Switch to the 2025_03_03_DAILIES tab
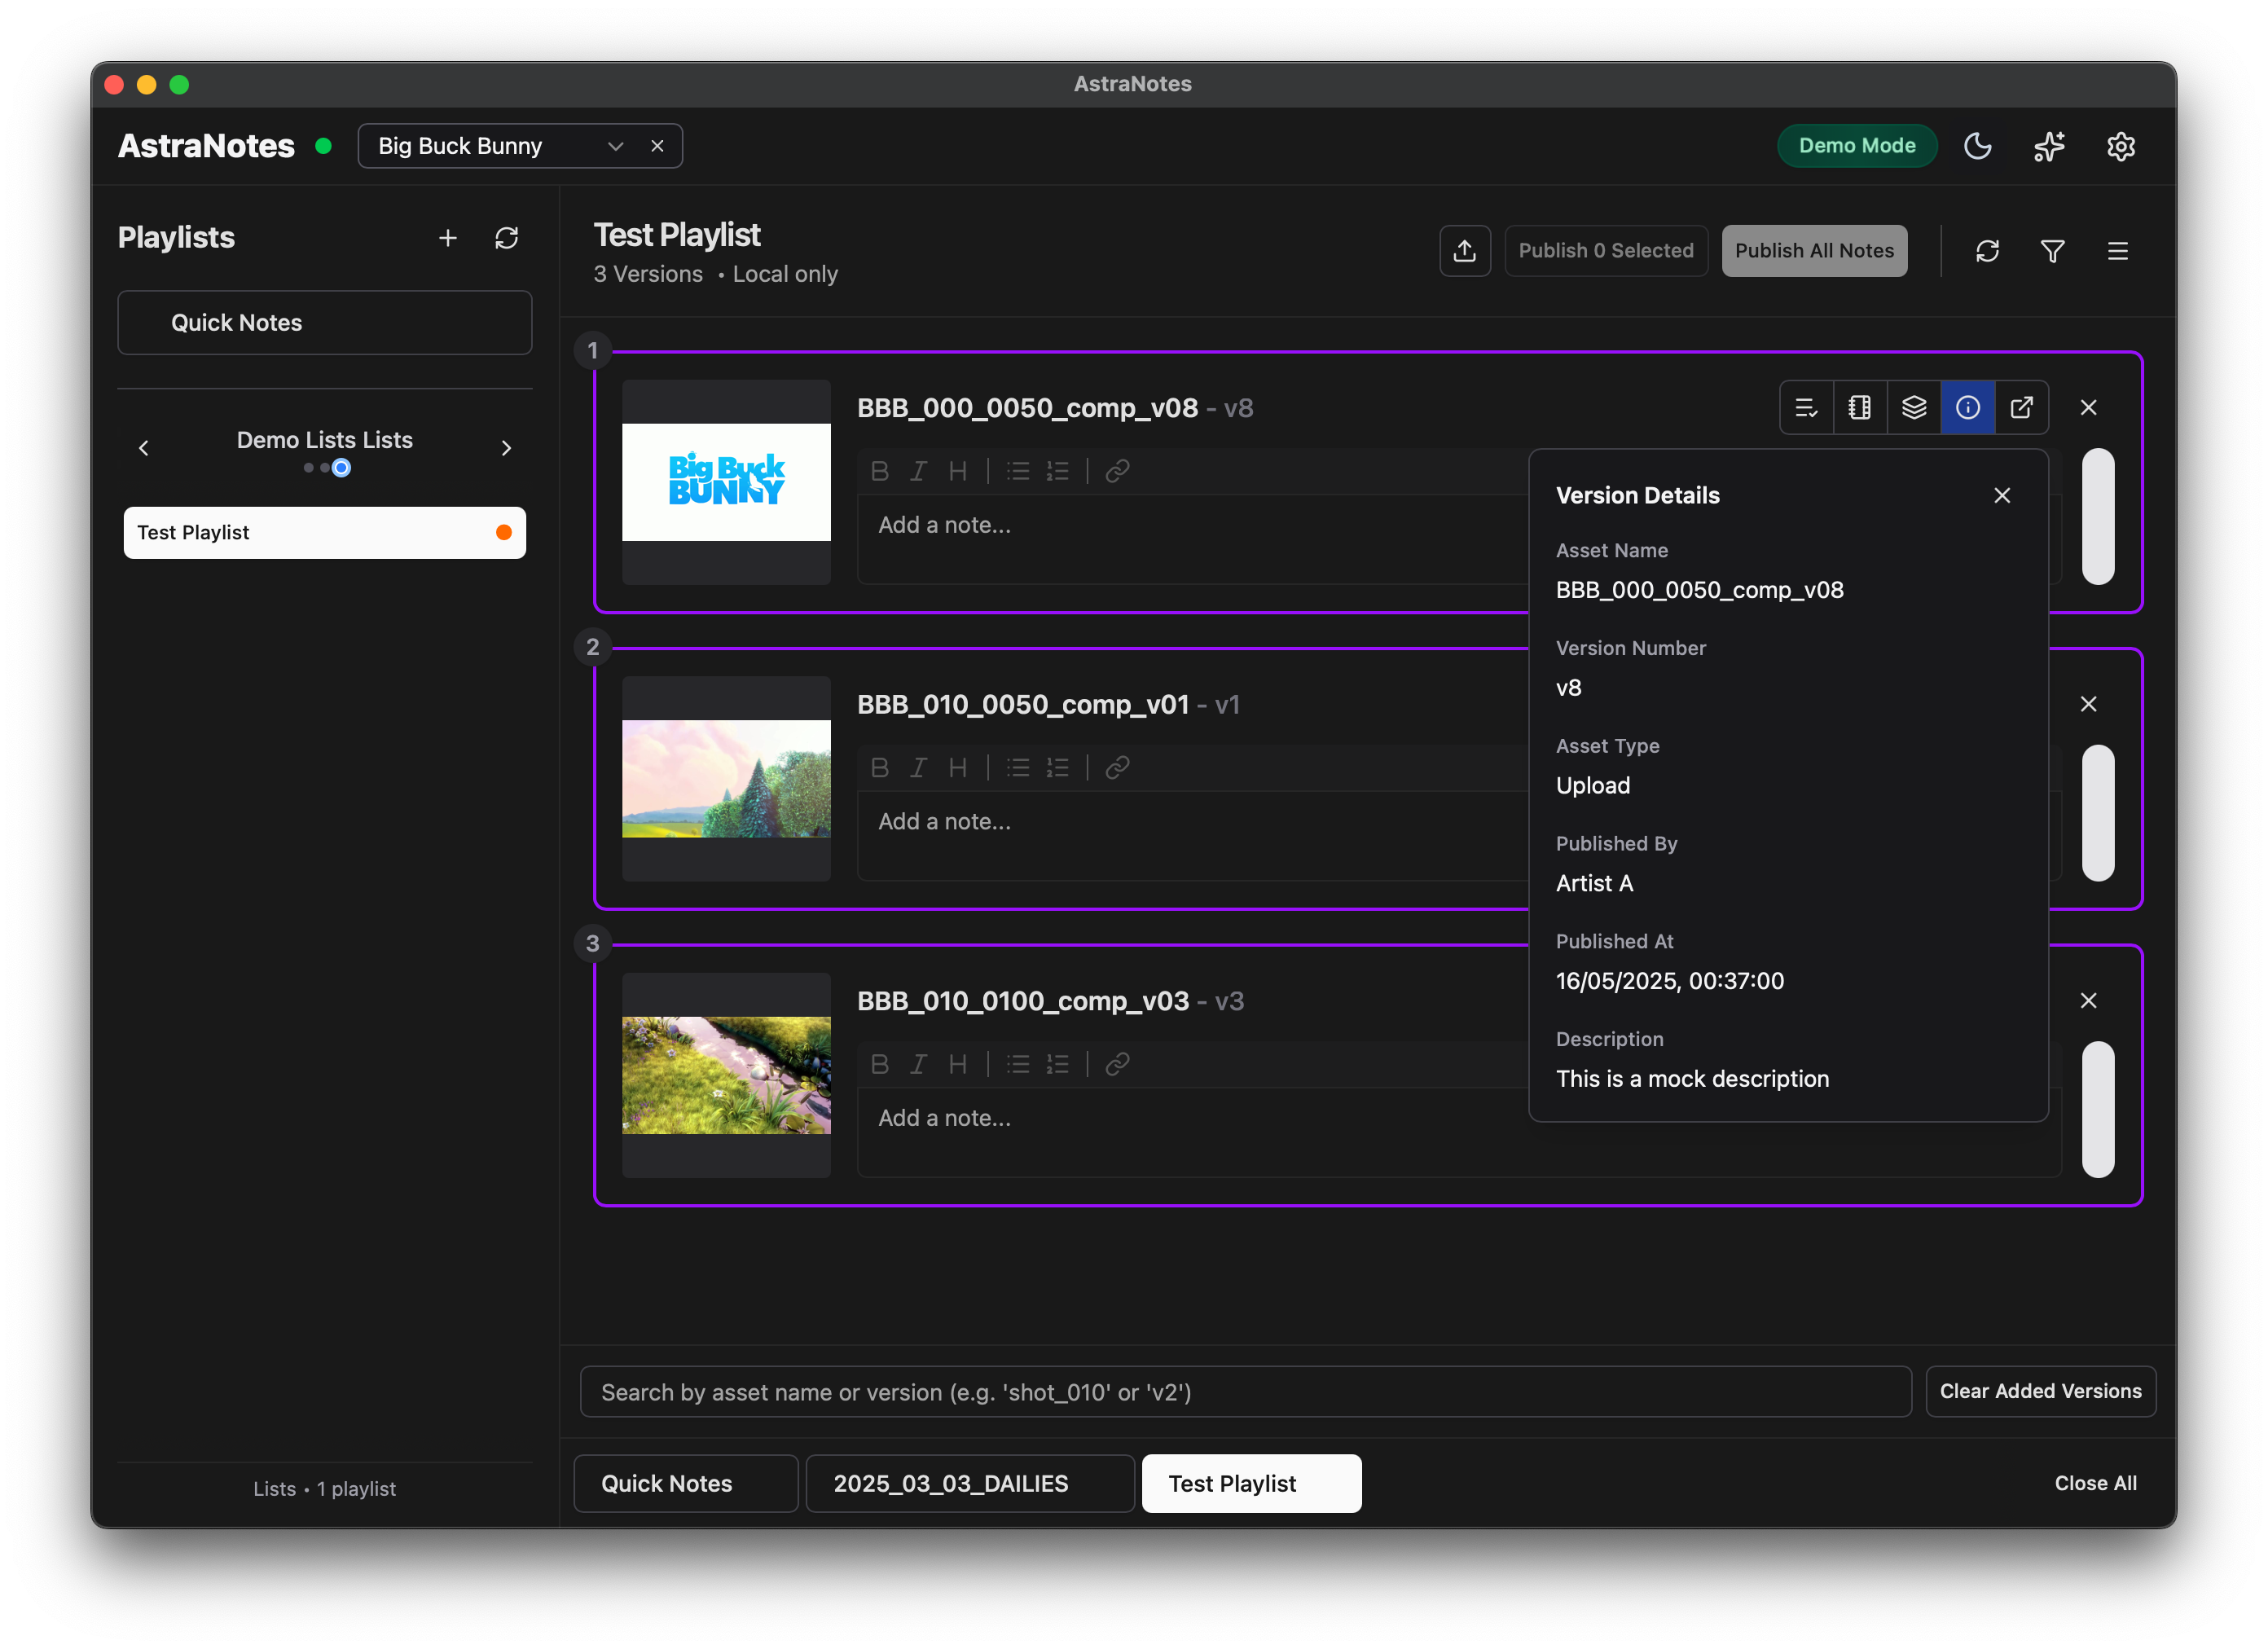The height and width of the screenshot is (1649, 2268). [x=969, y=1483]
